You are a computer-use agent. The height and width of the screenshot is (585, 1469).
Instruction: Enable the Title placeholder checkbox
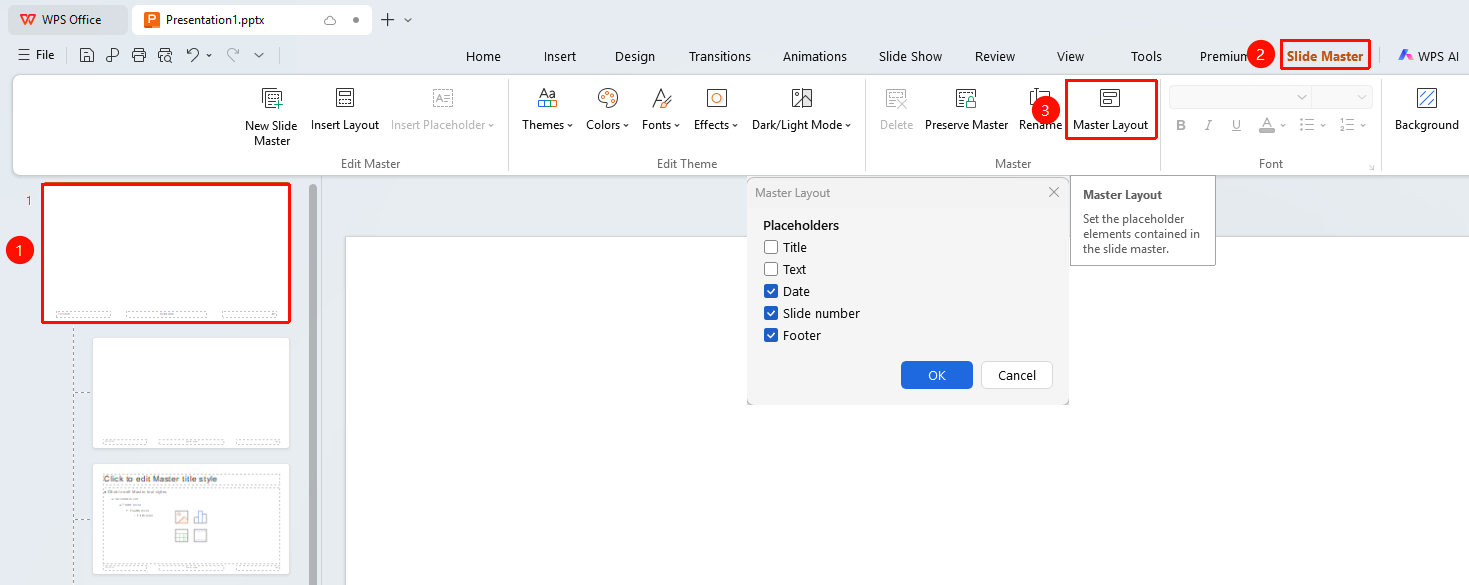(x=771, y=247)
